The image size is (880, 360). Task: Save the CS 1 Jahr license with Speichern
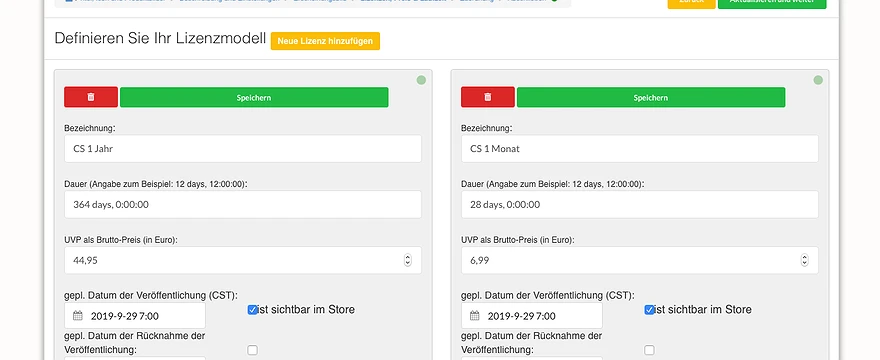point(254,97)
